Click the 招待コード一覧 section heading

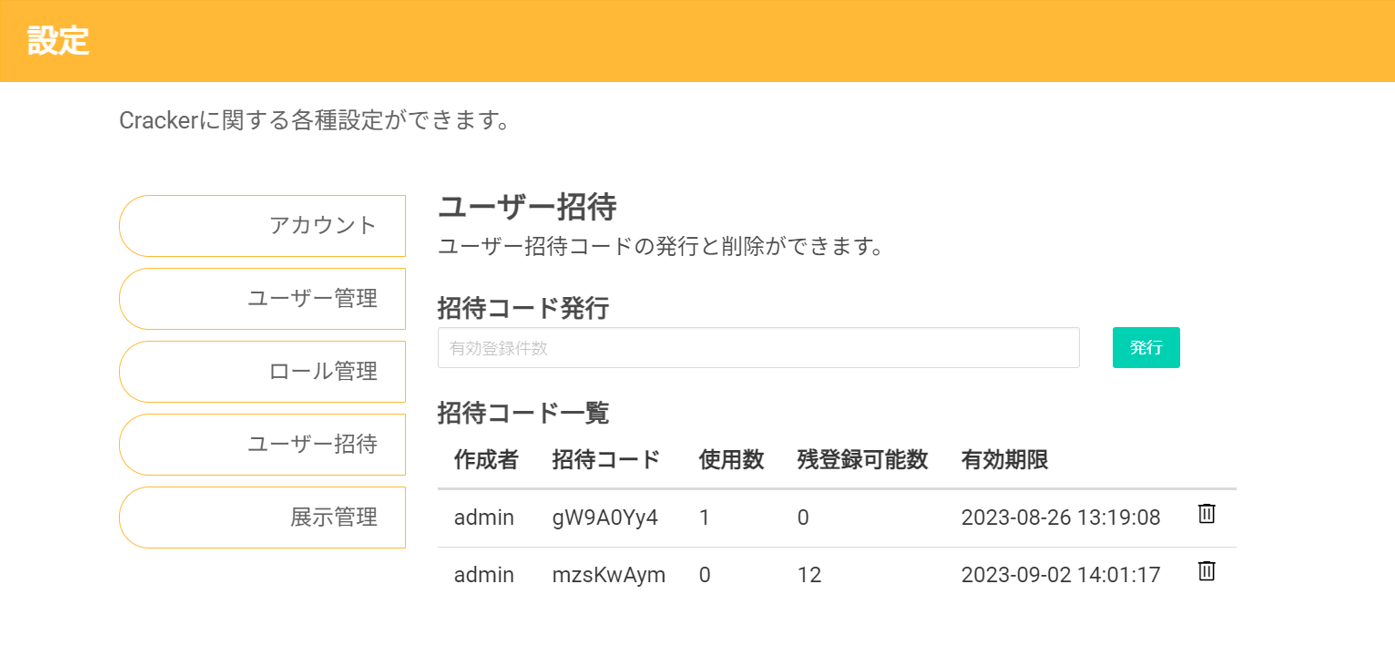(x=523, y=412)
